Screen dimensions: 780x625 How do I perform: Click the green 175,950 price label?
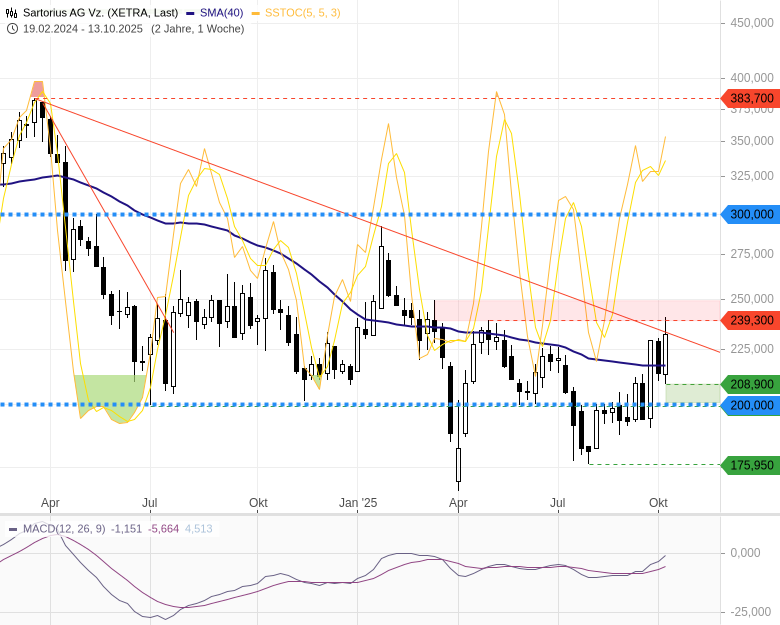752,465
